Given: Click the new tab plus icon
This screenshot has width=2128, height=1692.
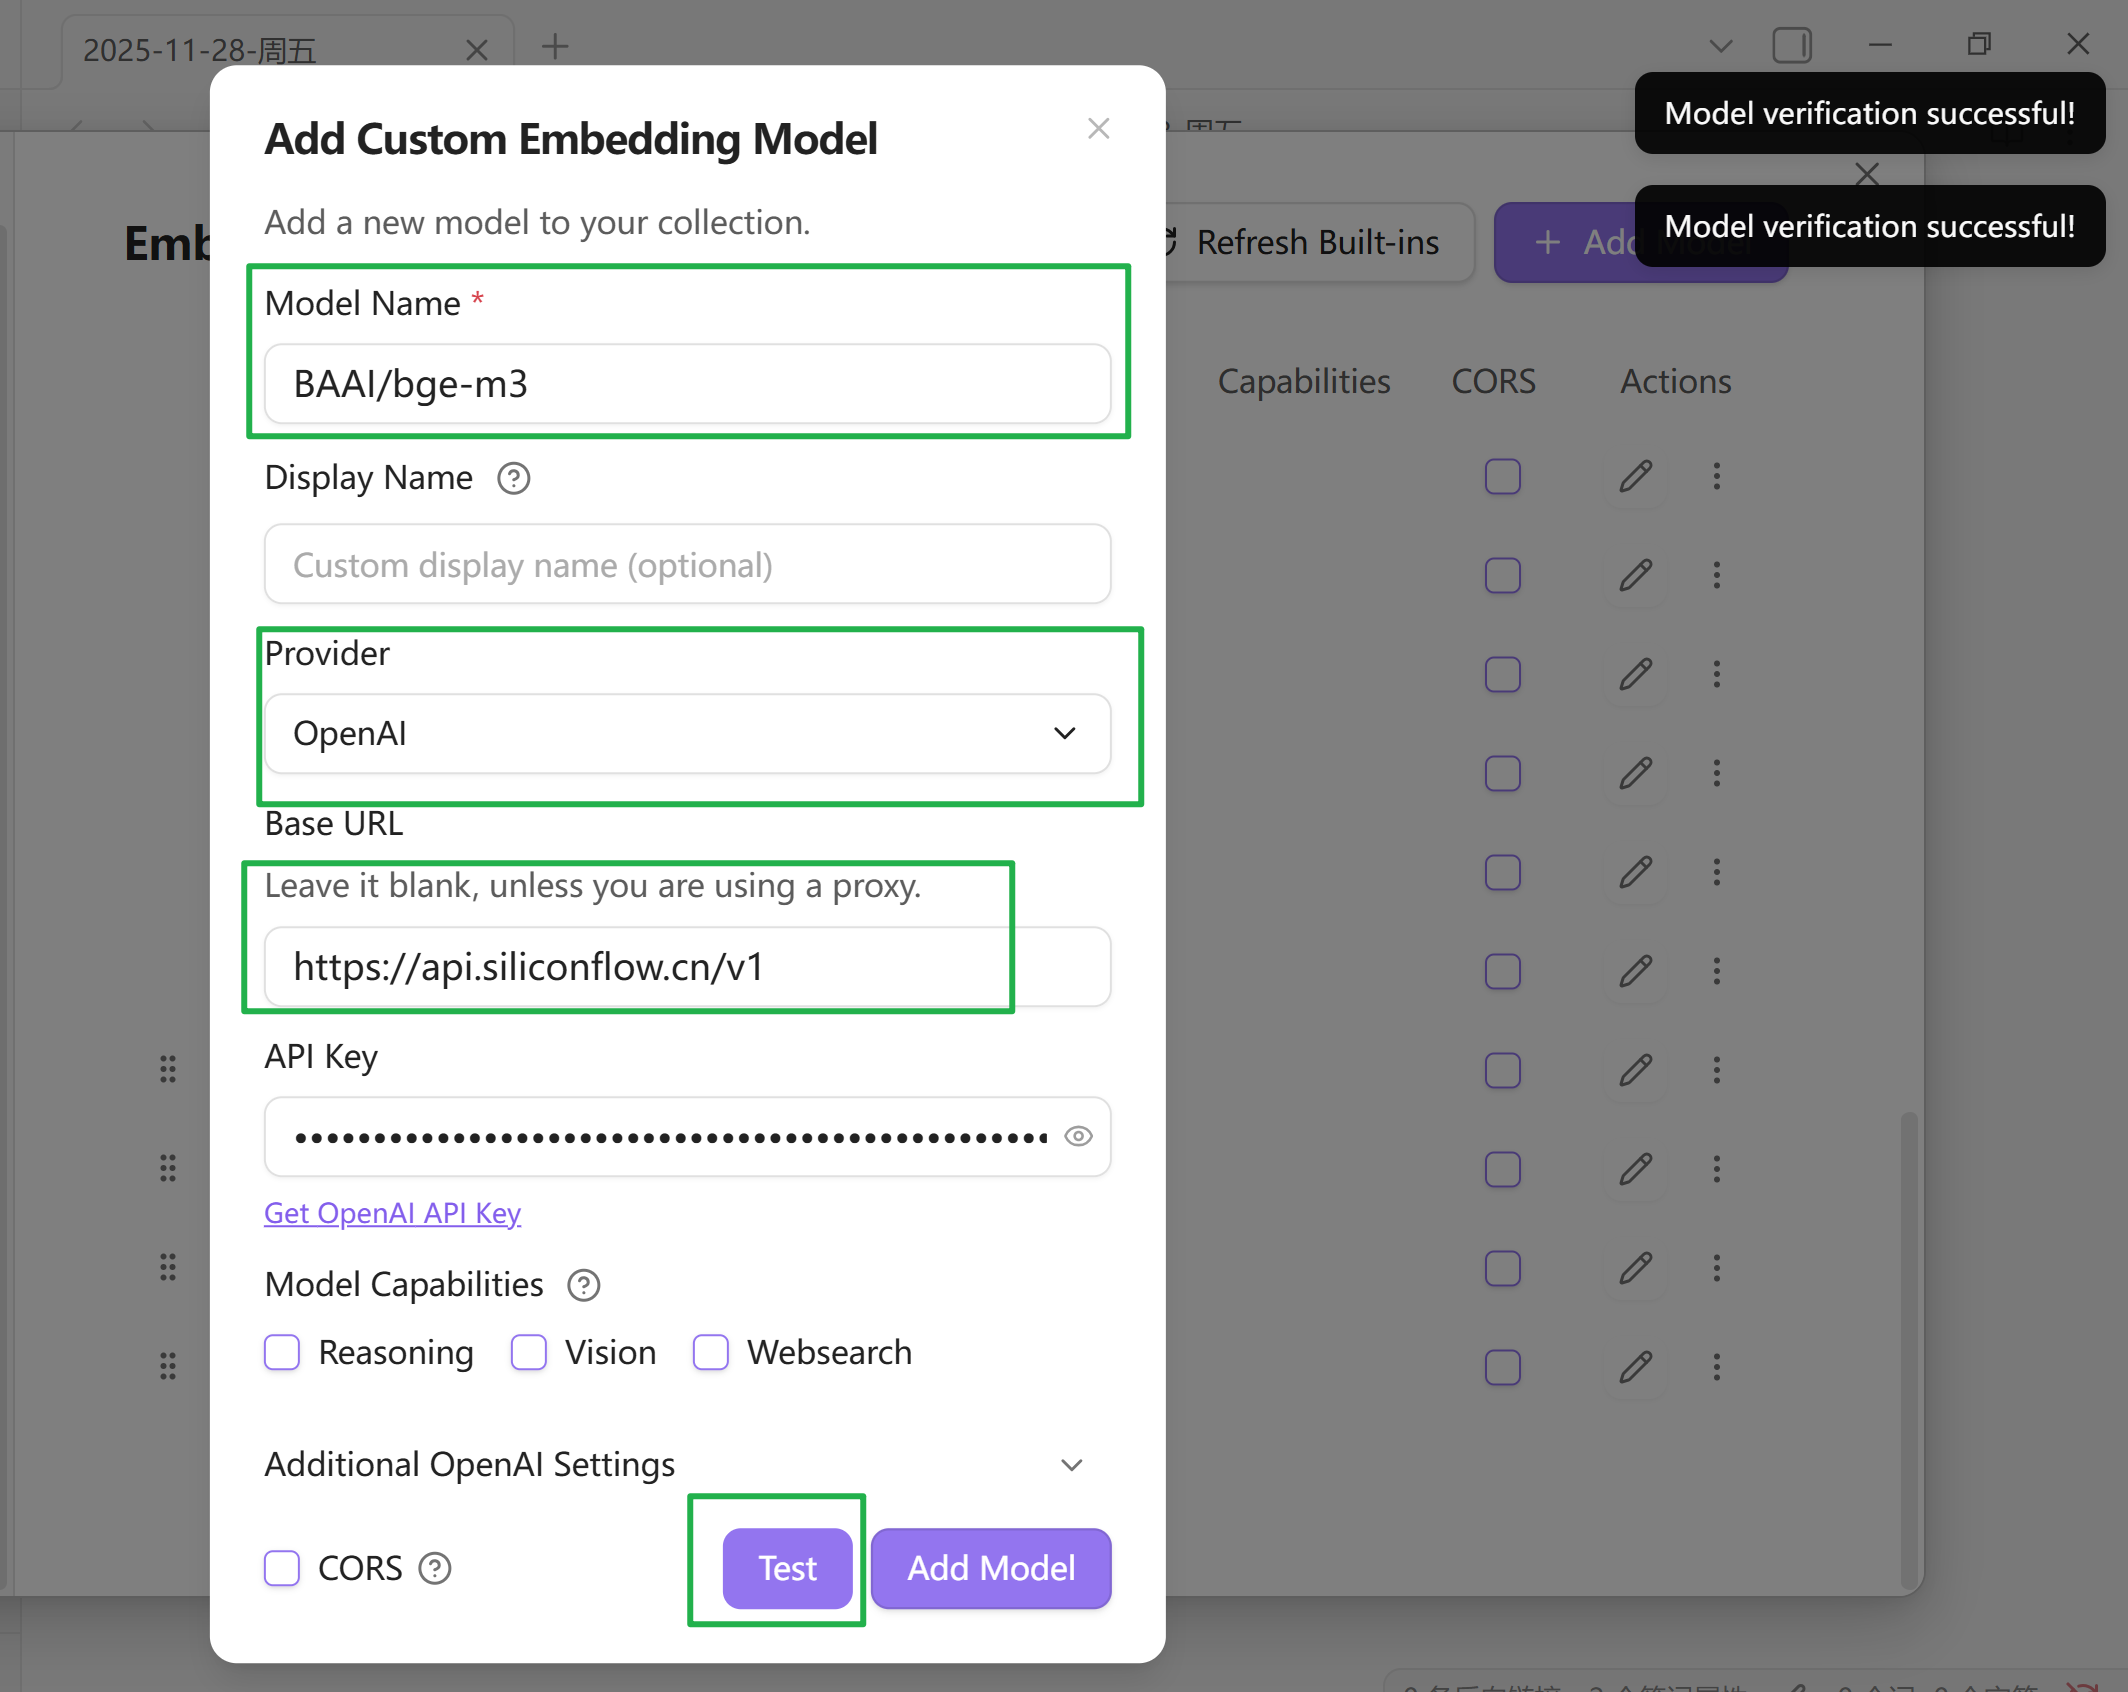Looking at the screenshot, I should [555, 46].
